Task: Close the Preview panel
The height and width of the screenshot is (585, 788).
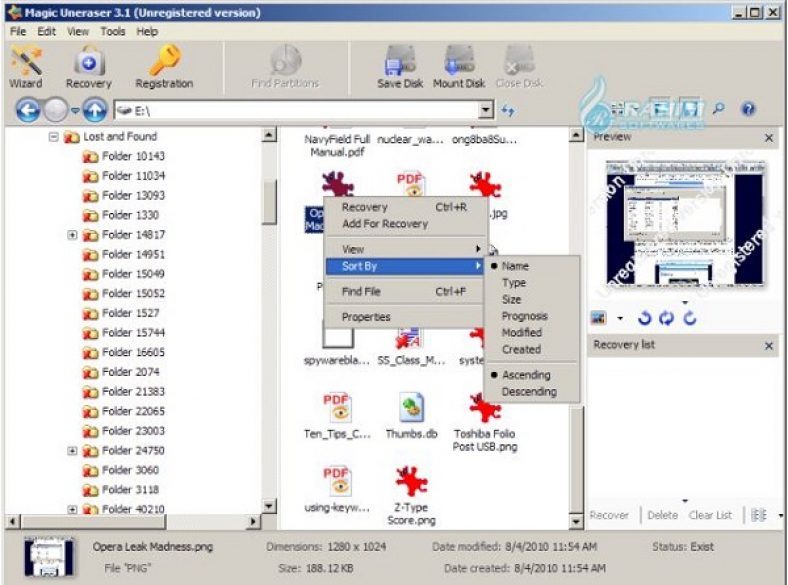Action: click(769, 138)
